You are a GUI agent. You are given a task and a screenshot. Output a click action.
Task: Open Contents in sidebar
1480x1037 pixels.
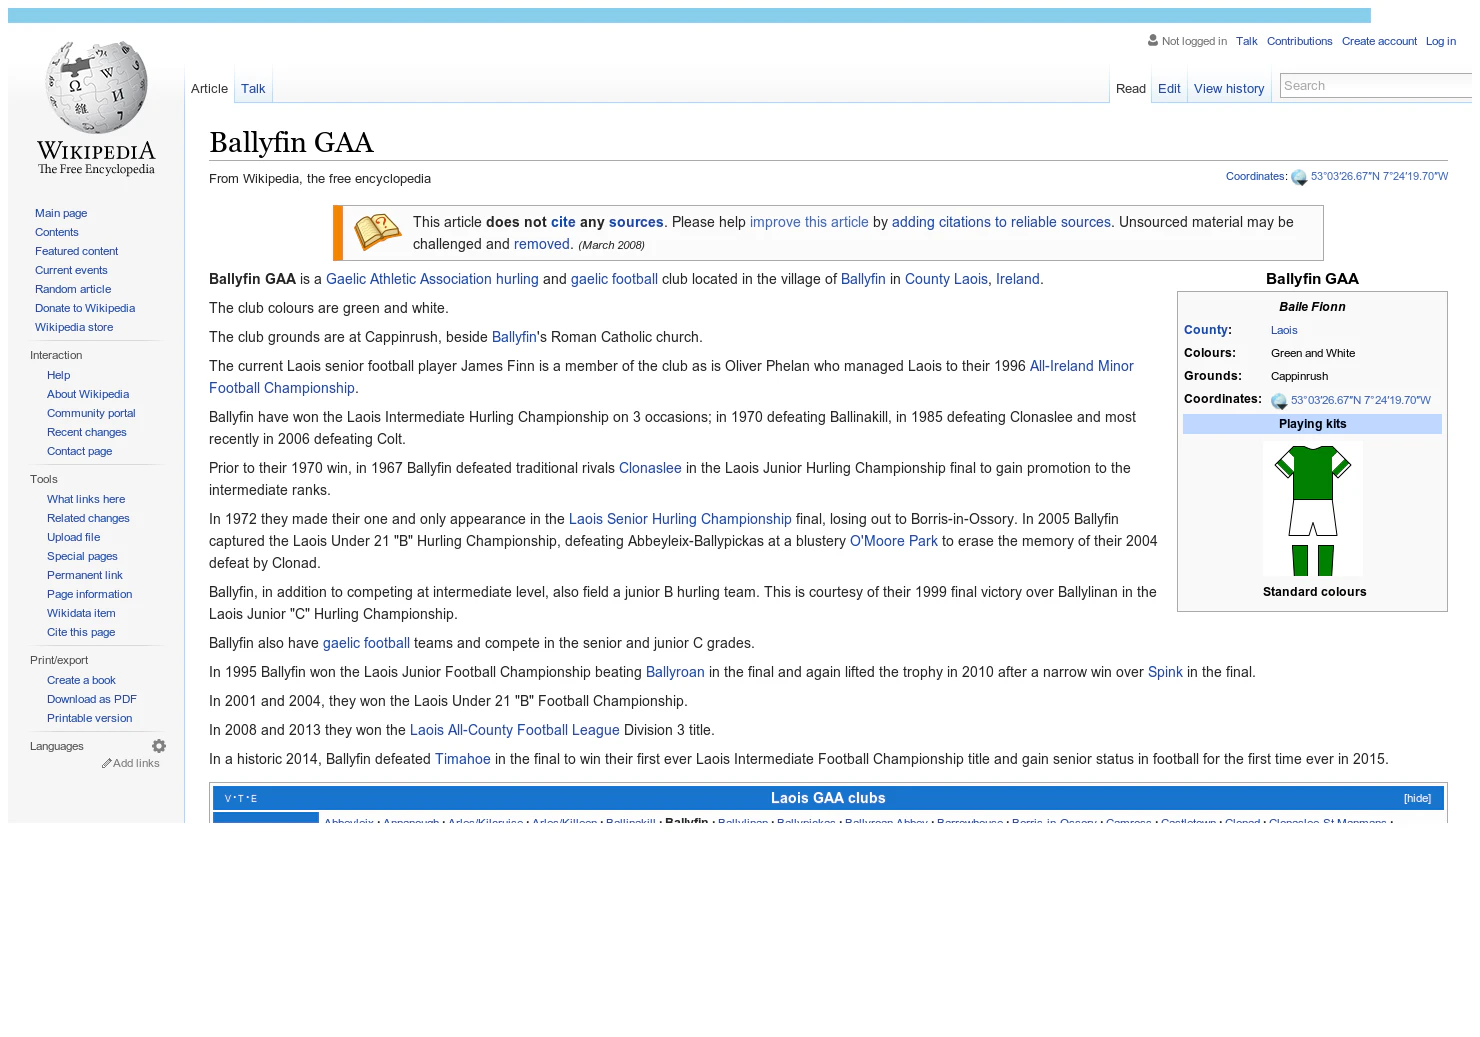[56, 232]
